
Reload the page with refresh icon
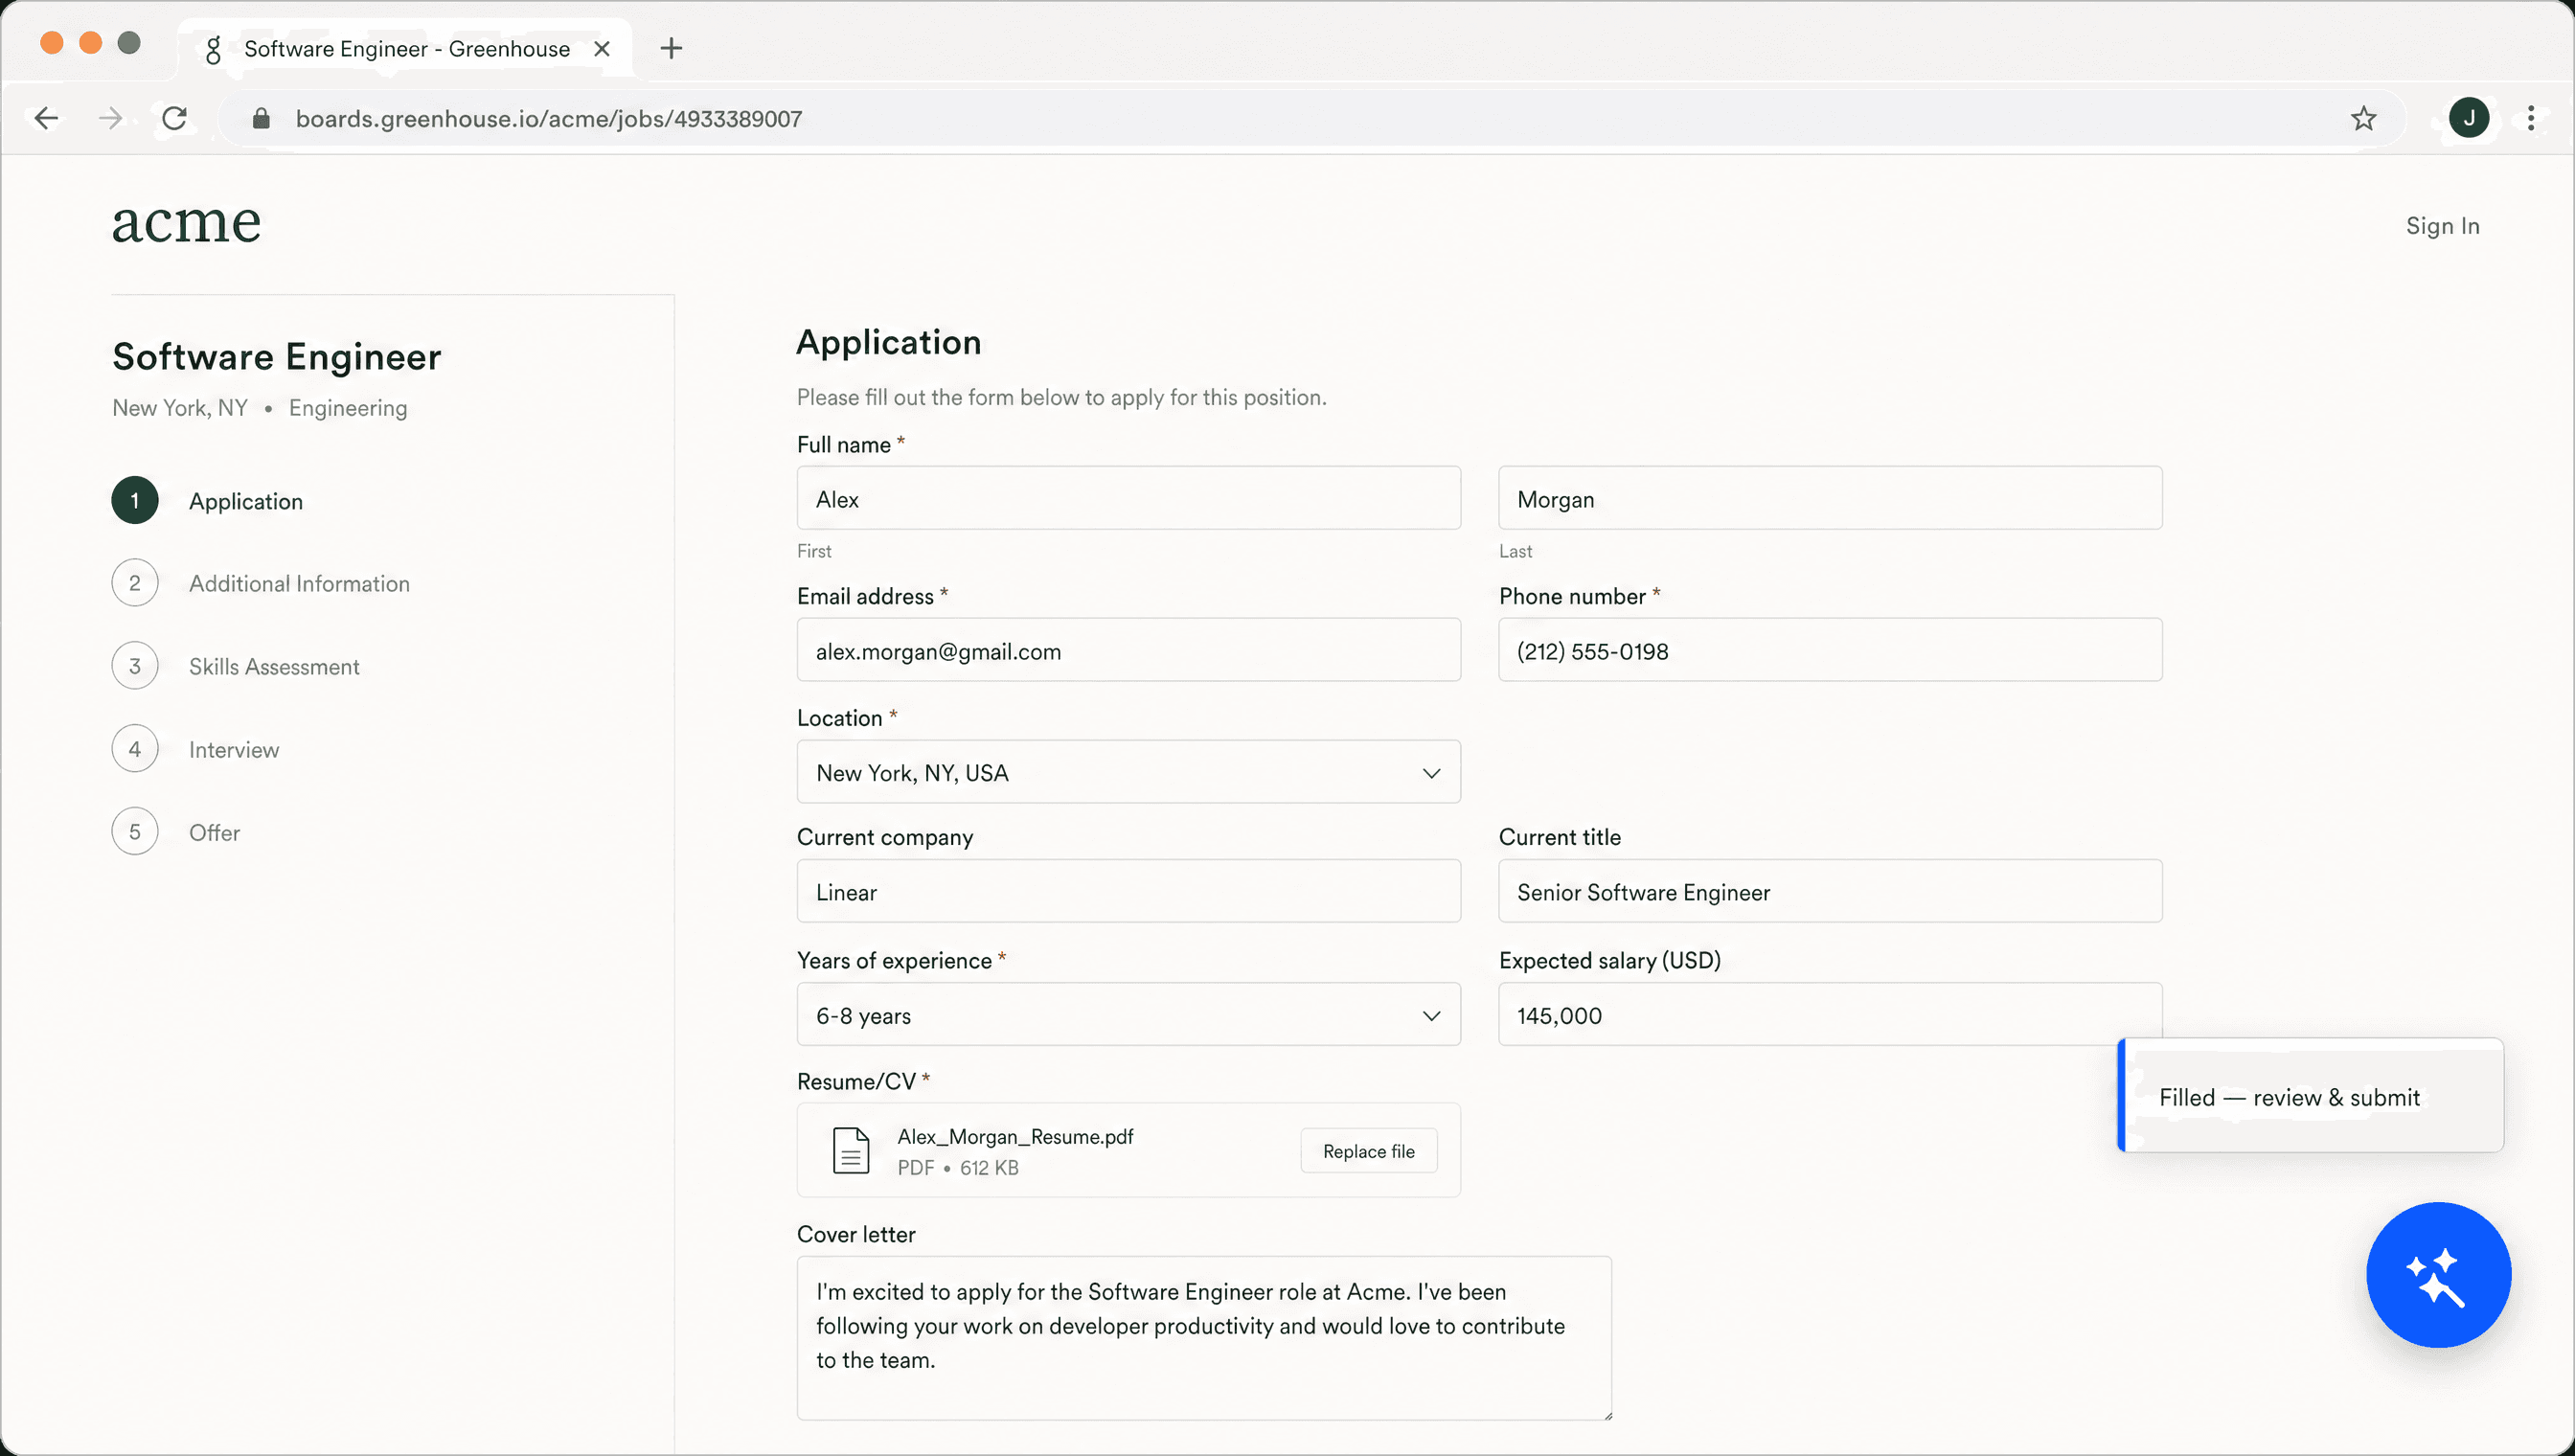pyautogui.click(x=175, y=119)
